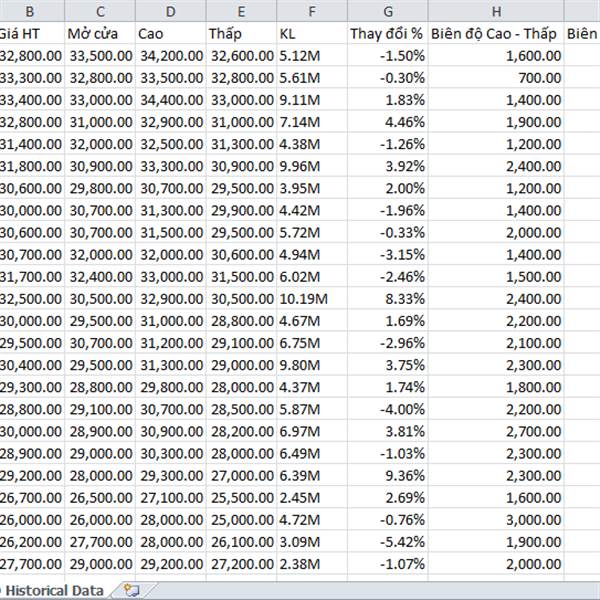600x600 pixels.
Task: Select the cell with volume 10.19M
Action: (311, 298)
